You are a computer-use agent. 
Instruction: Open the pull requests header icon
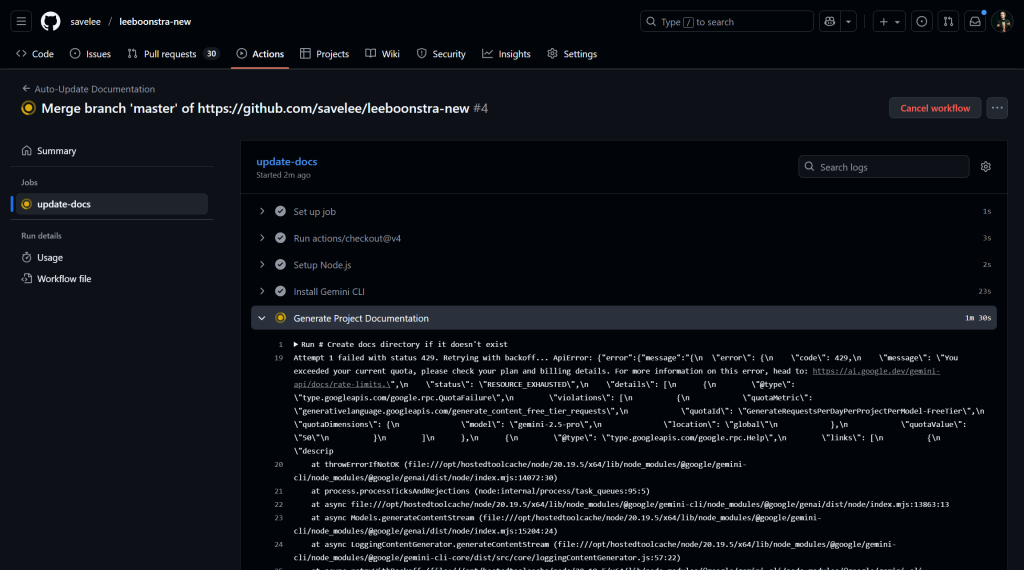(948, 22)
